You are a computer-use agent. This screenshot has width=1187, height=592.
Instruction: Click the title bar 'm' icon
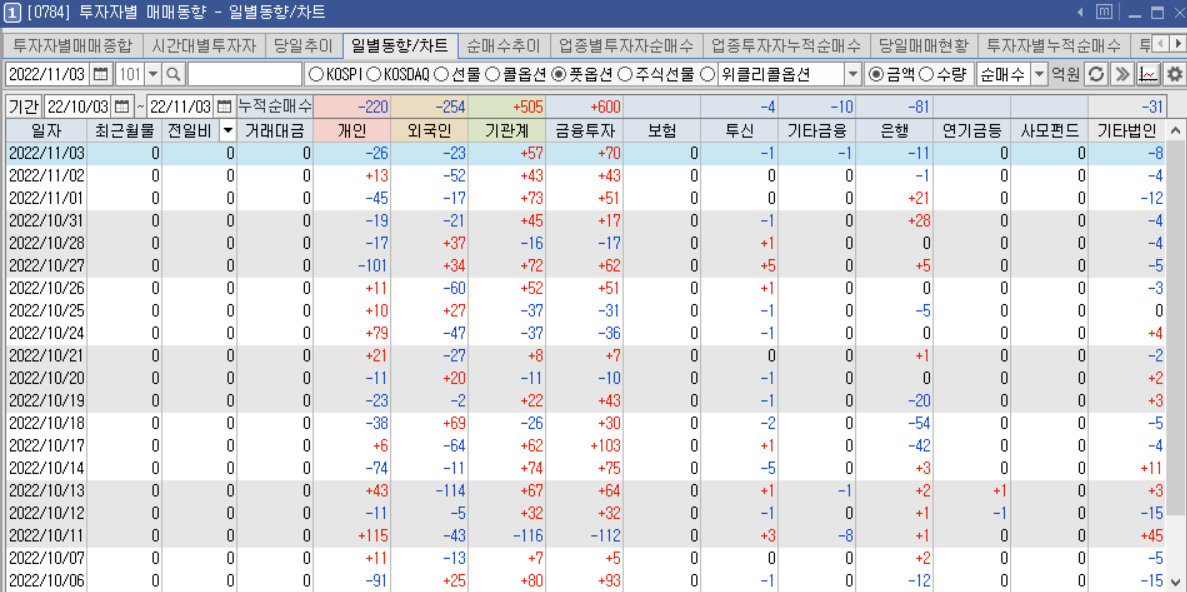[1104, 12]
